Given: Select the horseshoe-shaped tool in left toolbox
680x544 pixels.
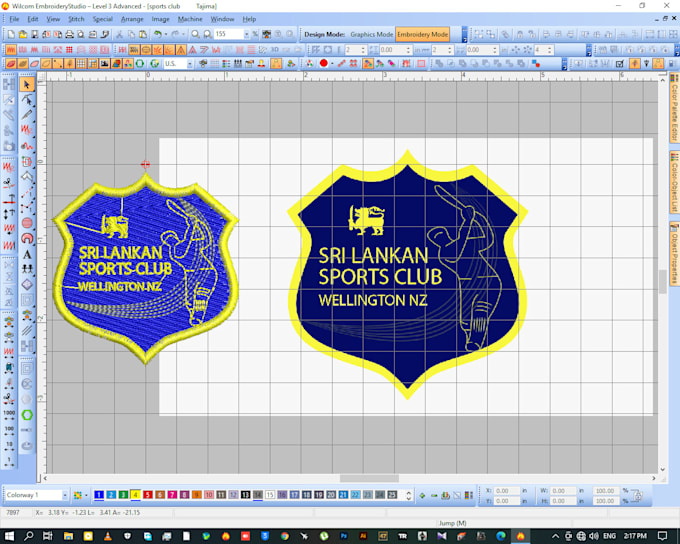Looking at the screenshot, I should [27, 238].
